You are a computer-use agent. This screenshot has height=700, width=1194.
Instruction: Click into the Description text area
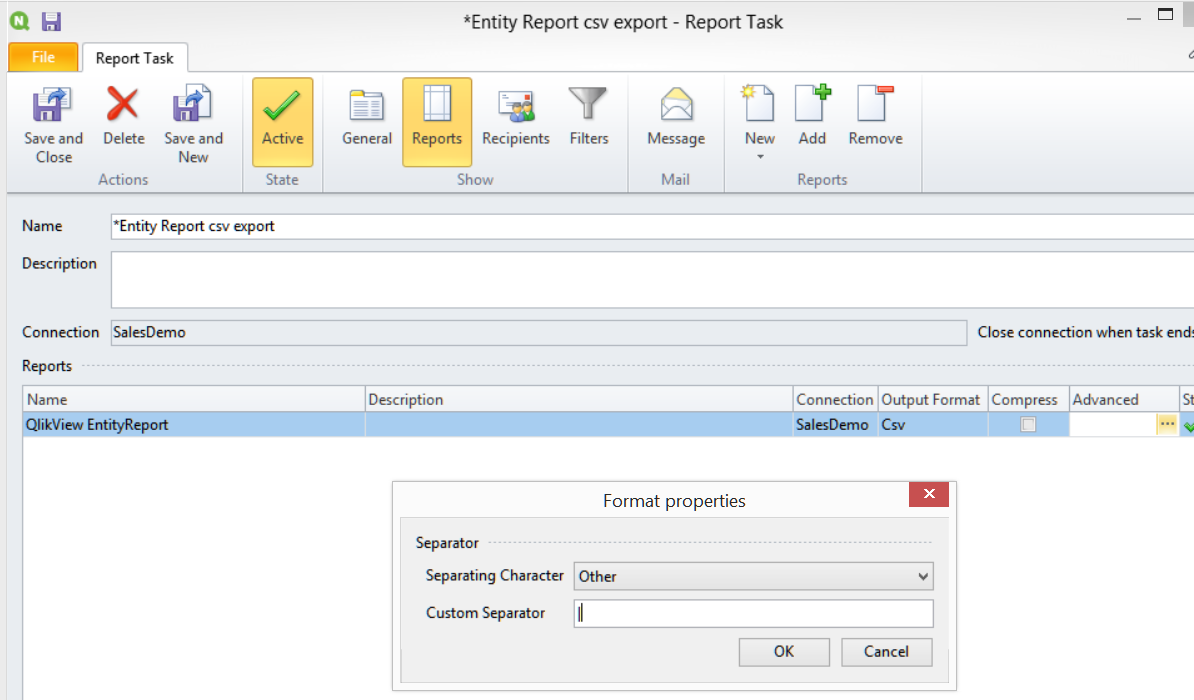(653, 280)
